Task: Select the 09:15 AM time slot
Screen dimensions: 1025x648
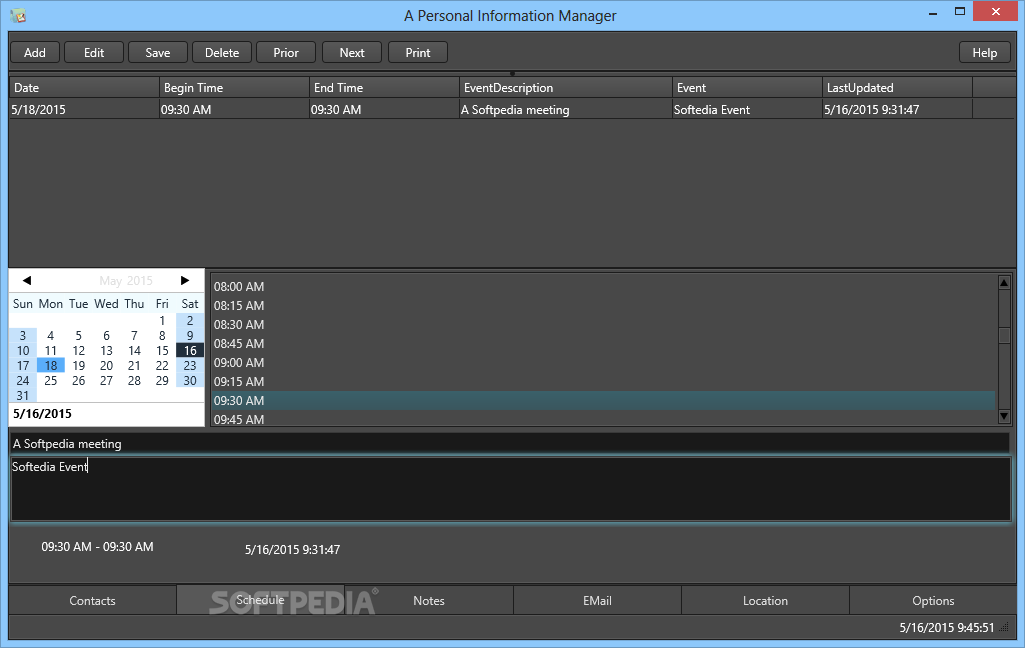Action: pyautogui.click(x=603, y=381)
